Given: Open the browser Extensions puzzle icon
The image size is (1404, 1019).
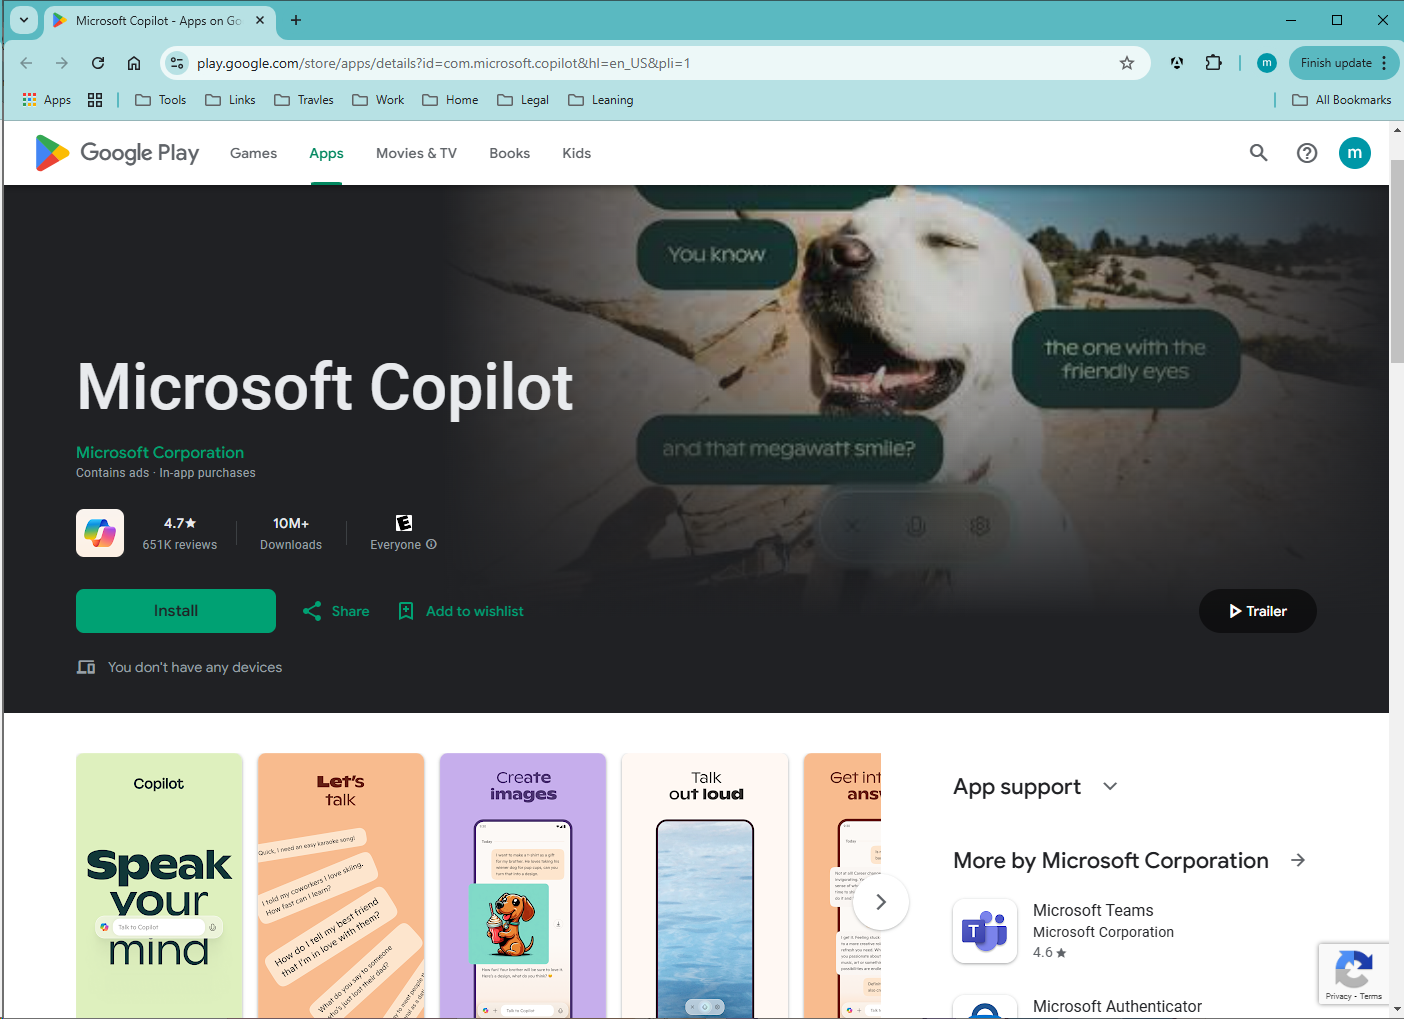Looking at the screenshot, I should pyautogui.click(x=1213, y=63).
